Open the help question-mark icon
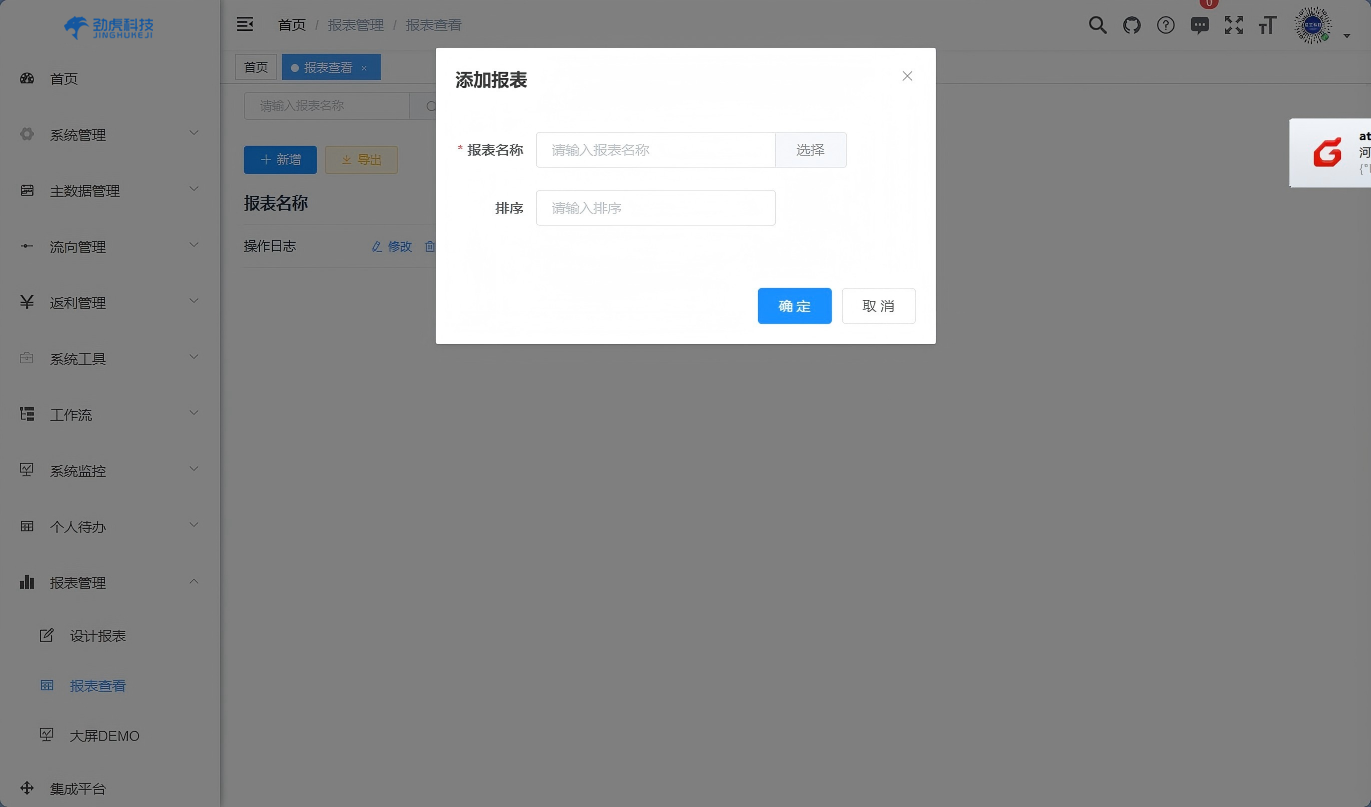This screenshot has height=807, width=1371. tap(1165, 24)
